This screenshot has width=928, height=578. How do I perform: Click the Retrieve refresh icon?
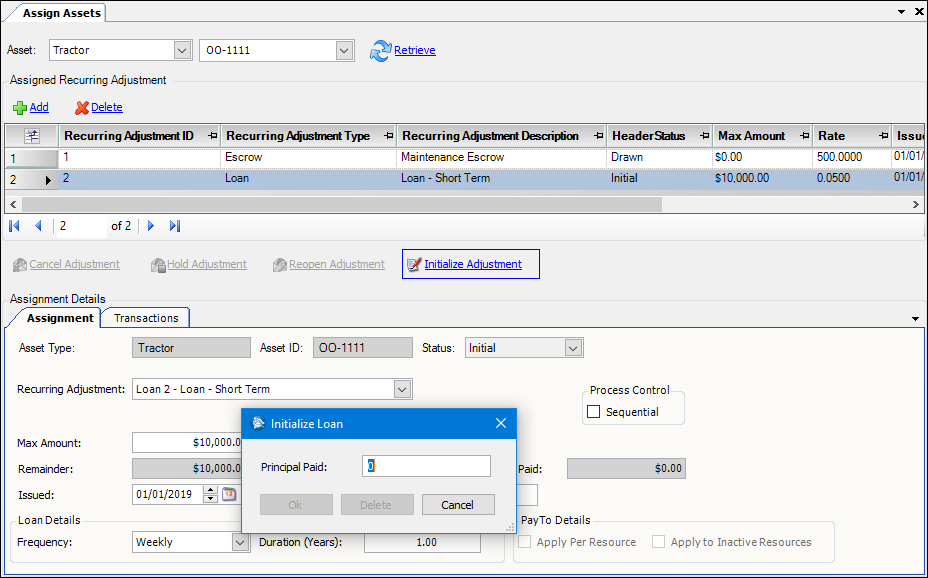(x=380, y=50)
